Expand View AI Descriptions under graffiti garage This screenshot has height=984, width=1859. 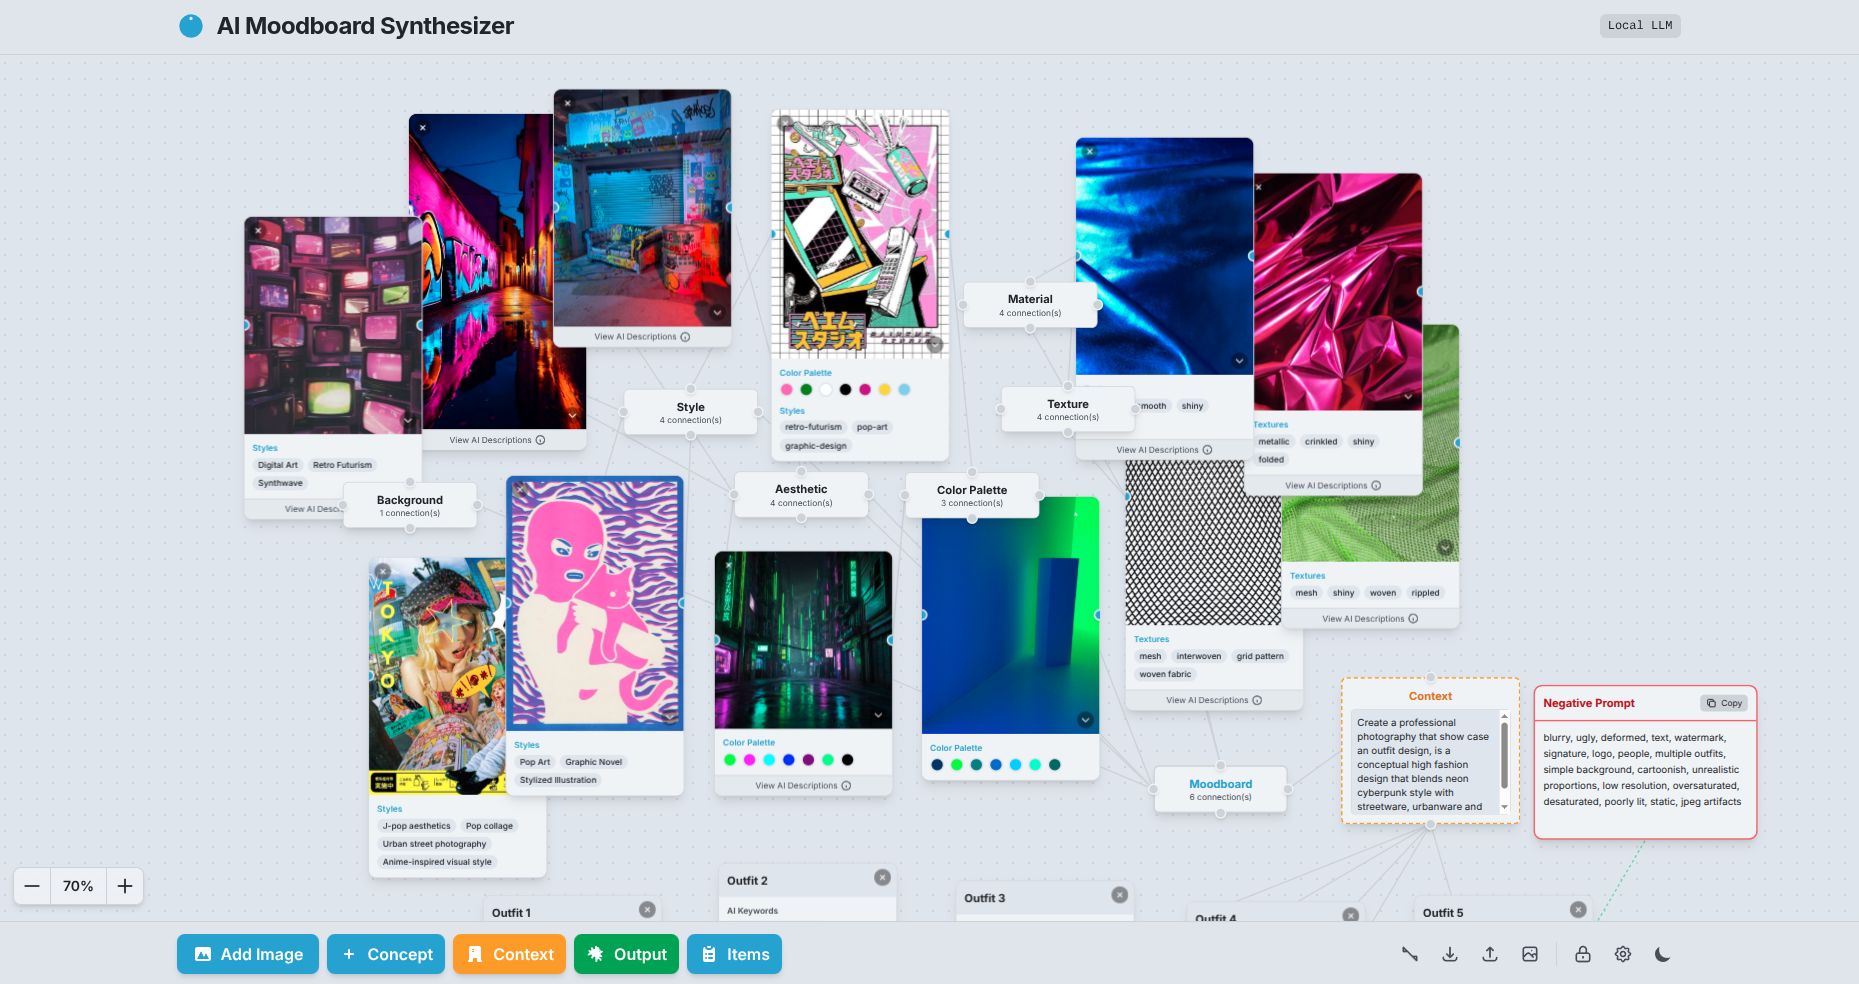click(642, 337)
